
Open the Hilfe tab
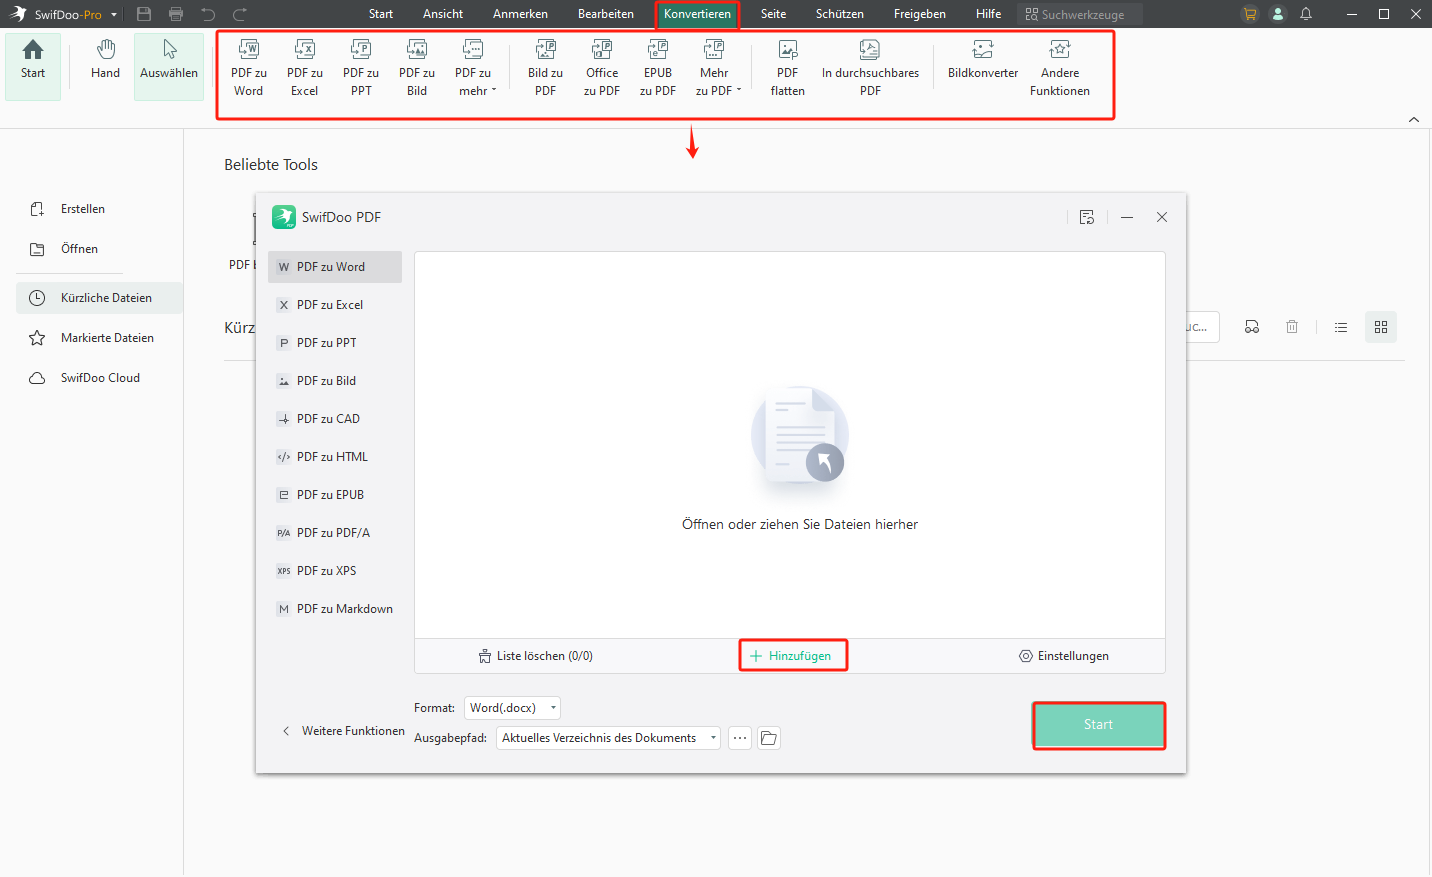(989, 14)
